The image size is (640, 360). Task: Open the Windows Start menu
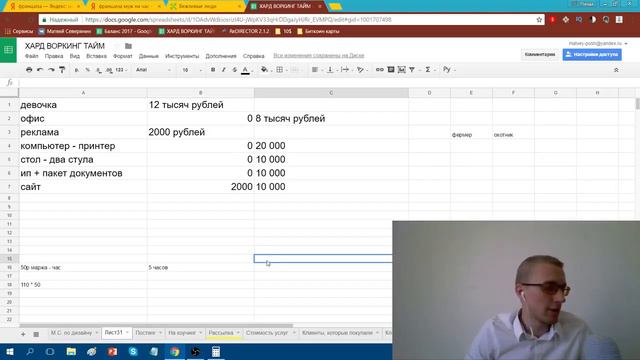point(9,352)
